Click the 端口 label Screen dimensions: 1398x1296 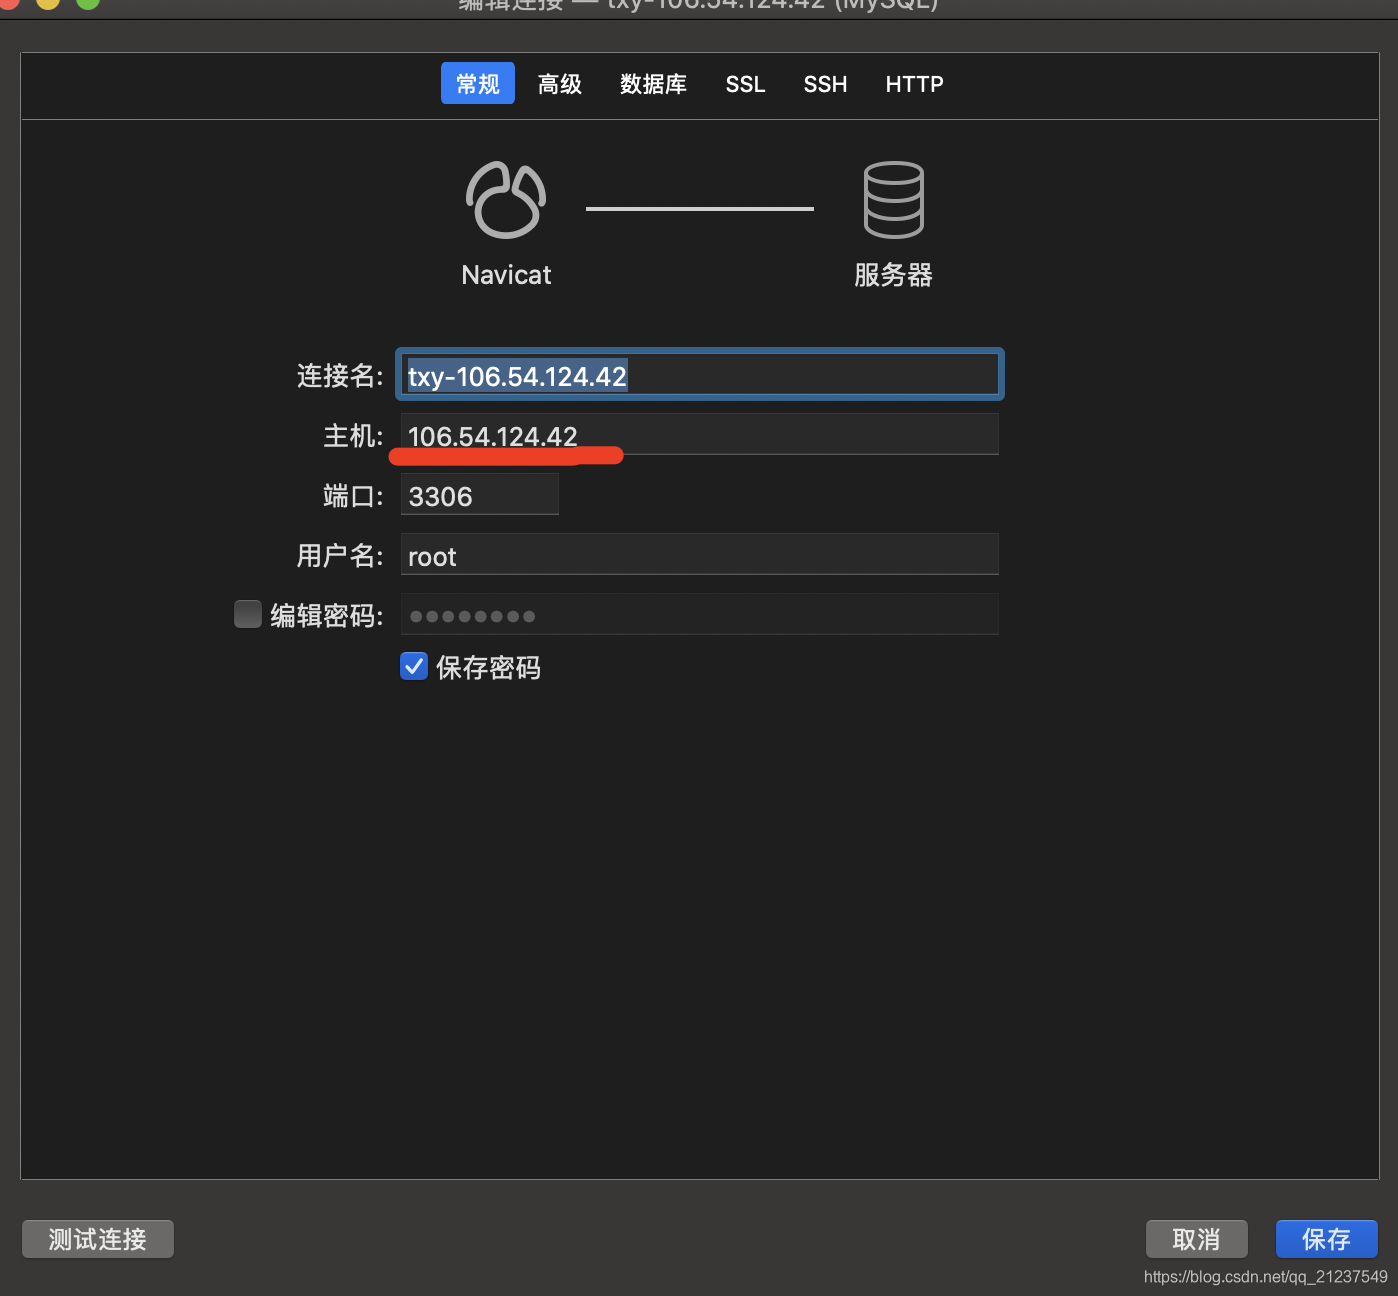[353, 496]
